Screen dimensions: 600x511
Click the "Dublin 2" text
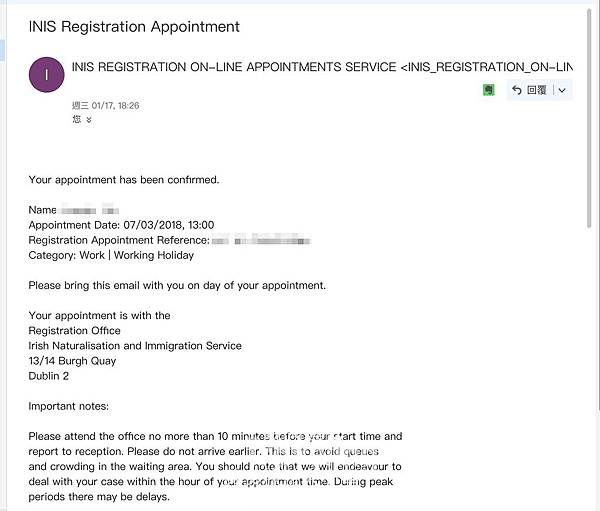49,376
